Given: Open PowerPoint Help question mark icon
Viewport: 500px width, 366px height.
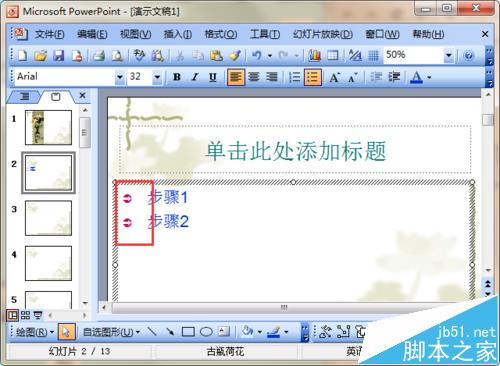Looking at the screenshot, I should 468,55.
